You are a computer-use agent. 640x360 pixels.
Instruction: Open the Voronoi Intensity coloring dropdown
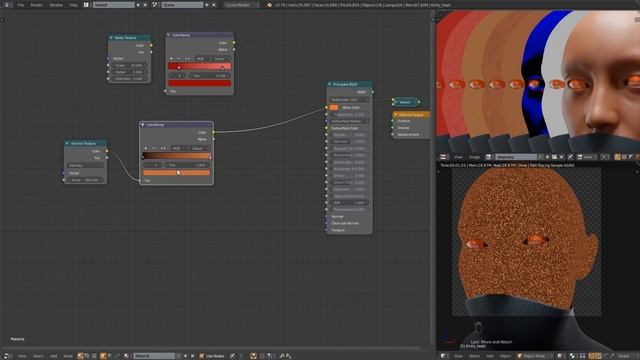click(85, 165)
